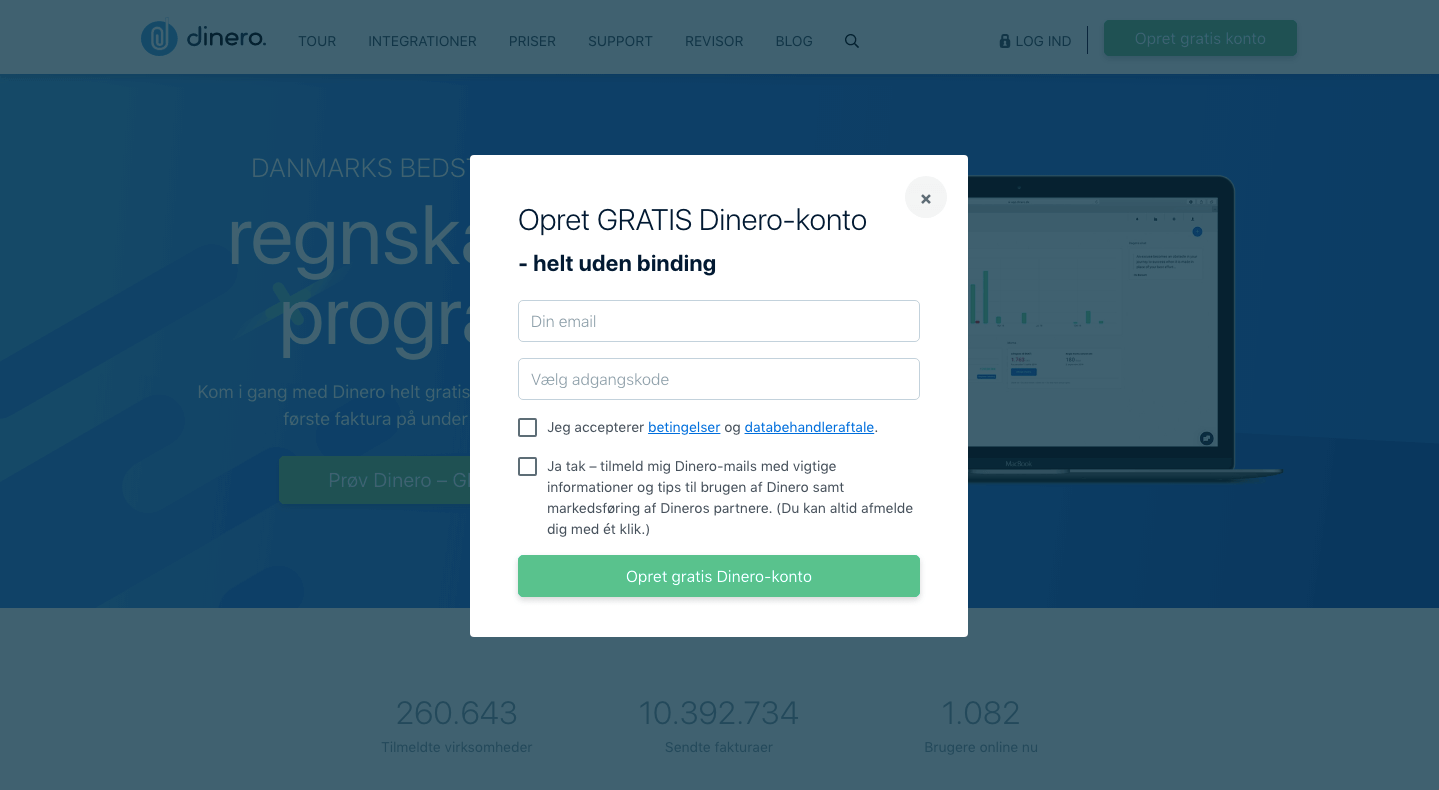The width and height of the screenshot is (1439, 790).
Task: Close the signup modal with X
Action: tap(926, 198)
